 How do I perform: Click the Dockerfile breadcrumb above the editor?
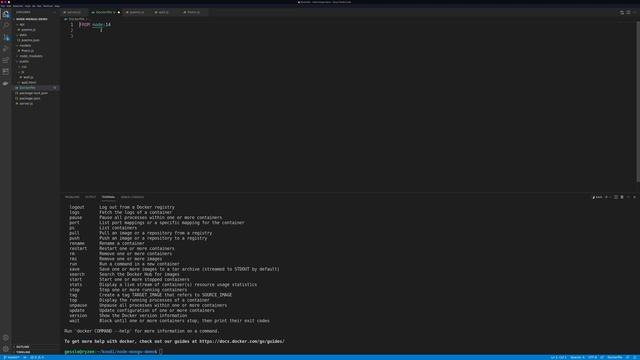pyautogui.click(x=76, y=19)
